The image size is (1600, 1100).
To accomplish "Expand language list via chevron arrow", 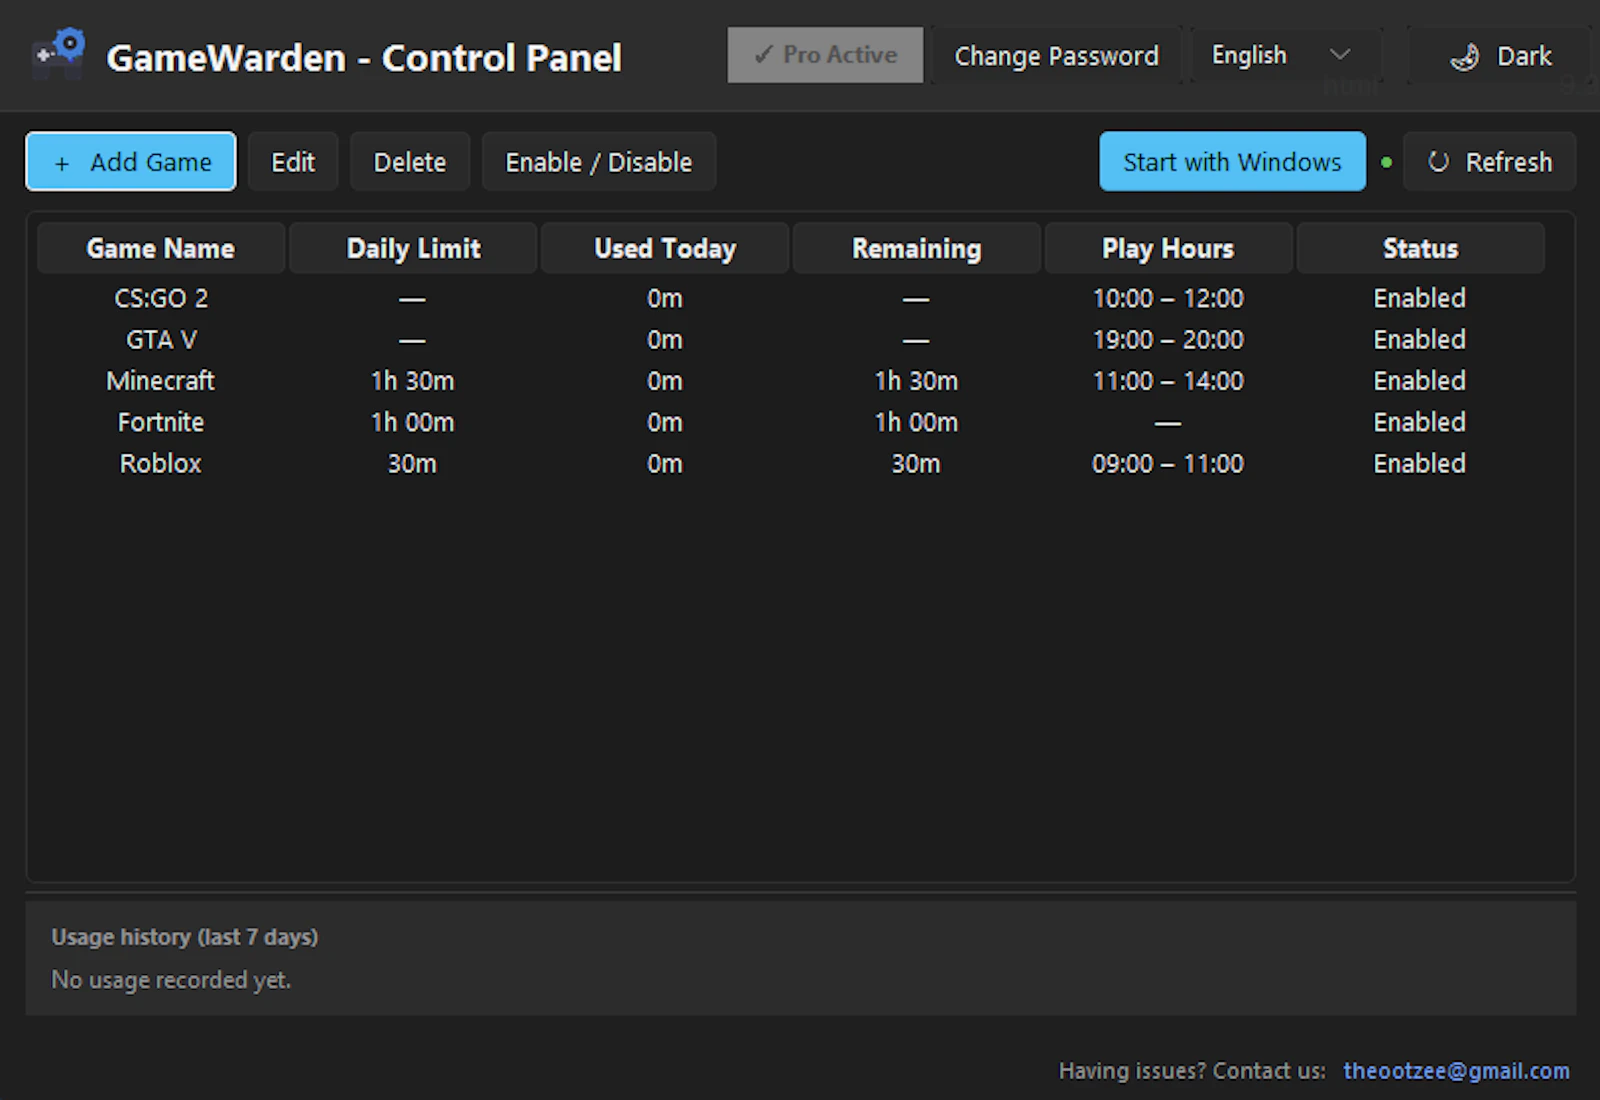I will point(1340,55).
